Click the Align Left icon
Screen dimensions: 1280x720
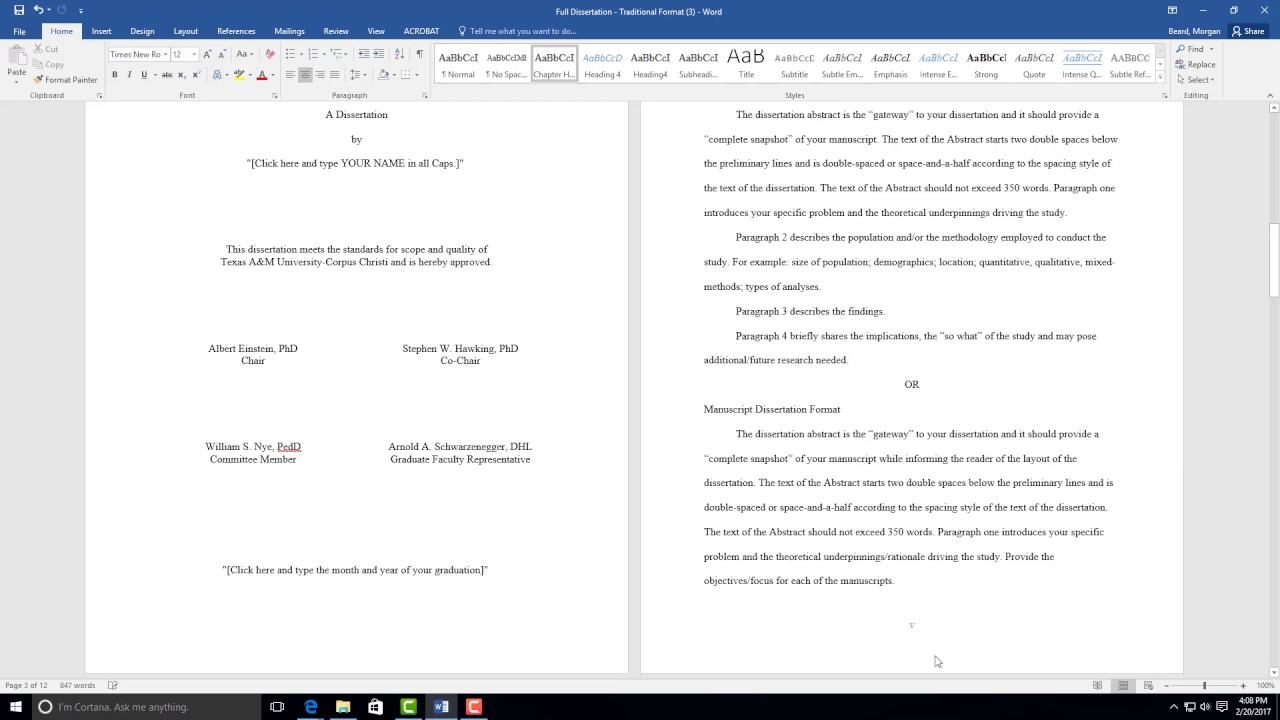coord(290,75)
